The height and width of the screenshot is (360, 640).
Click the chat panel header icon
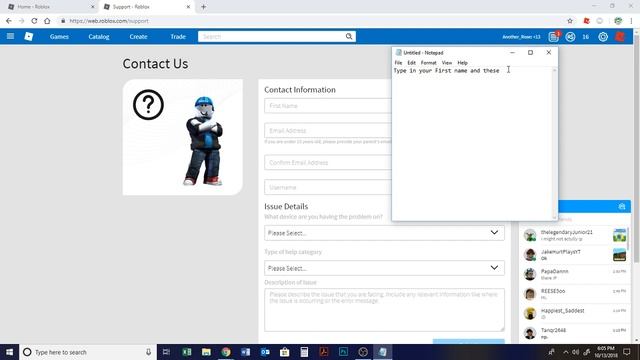point(622,207)
